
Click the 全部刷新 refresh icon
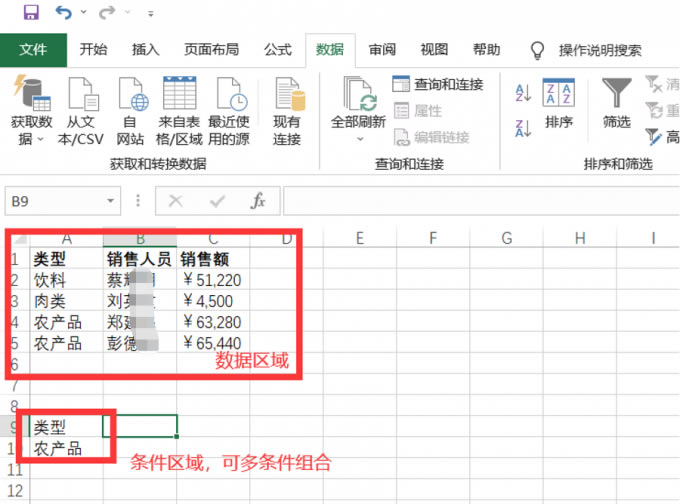tap(359, 93)
